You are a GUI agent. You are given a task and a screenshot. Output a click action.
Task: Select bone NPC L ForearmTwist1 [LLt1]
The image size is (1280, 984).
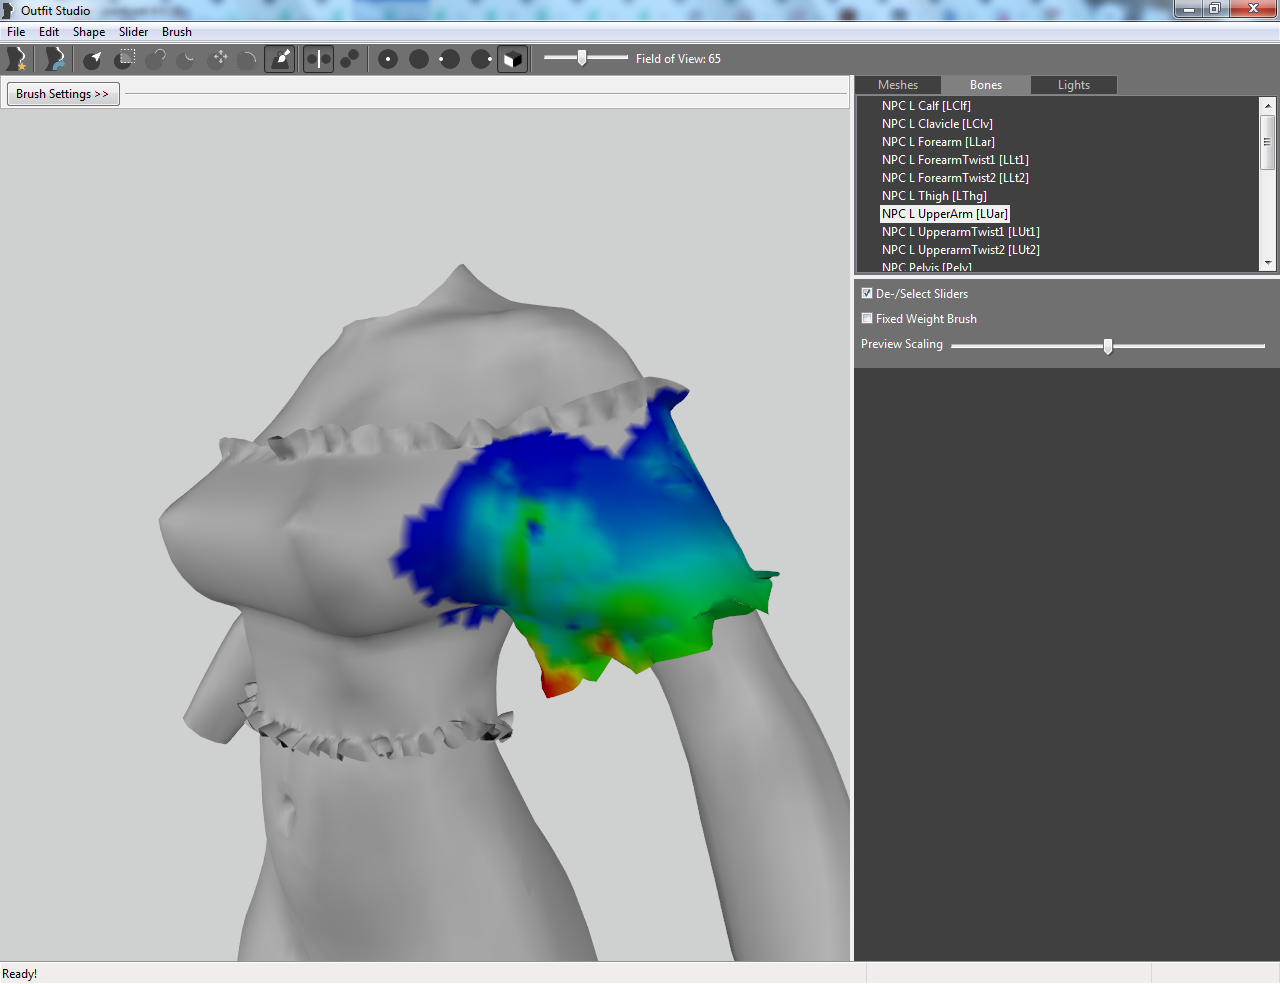tap(955, 160)
